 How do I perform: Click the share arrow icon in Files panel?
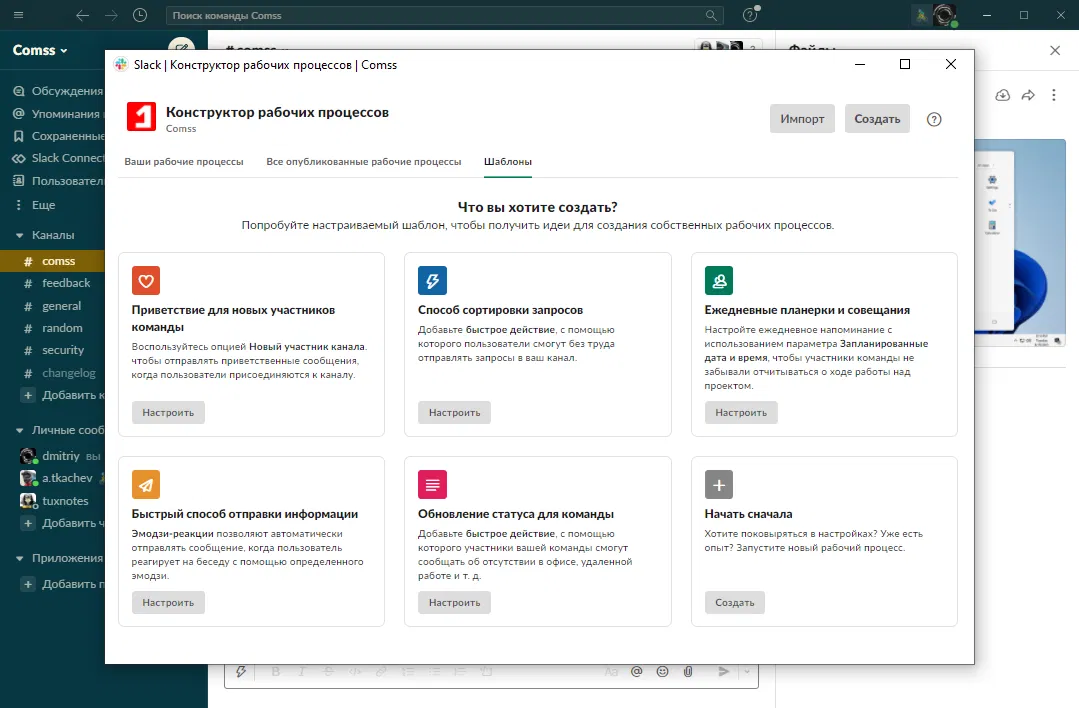[1028, 95]
